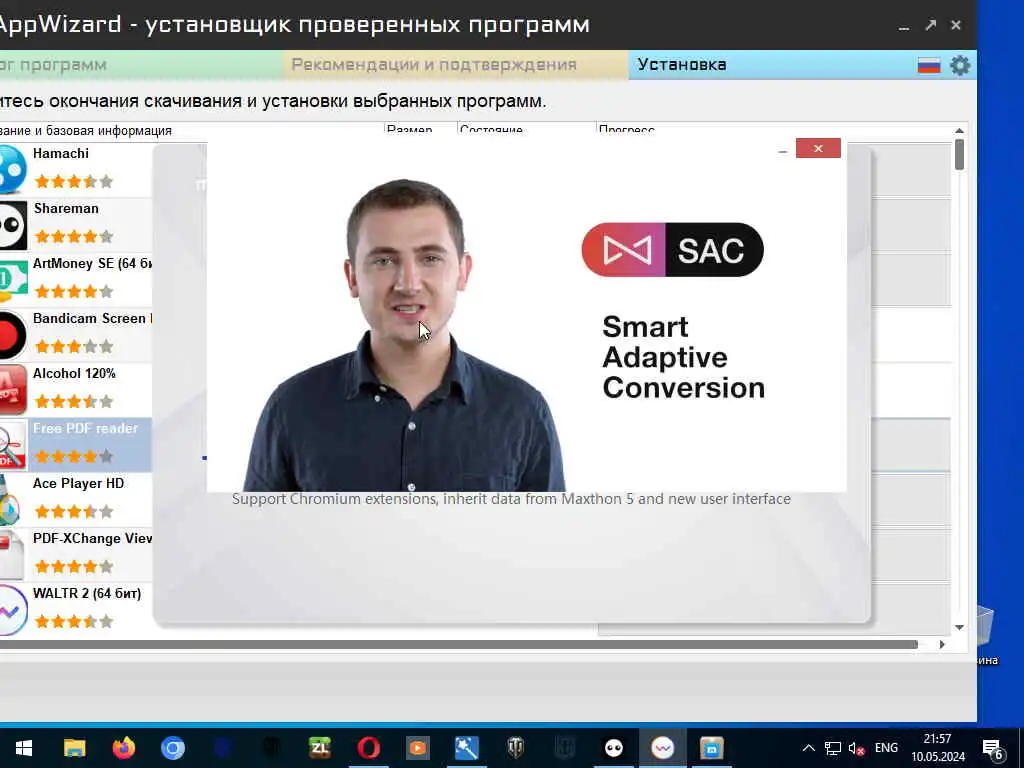Select Bandicam Screen entry name
Viewport: 1024px width, 768px height.
tap(92, 318)
